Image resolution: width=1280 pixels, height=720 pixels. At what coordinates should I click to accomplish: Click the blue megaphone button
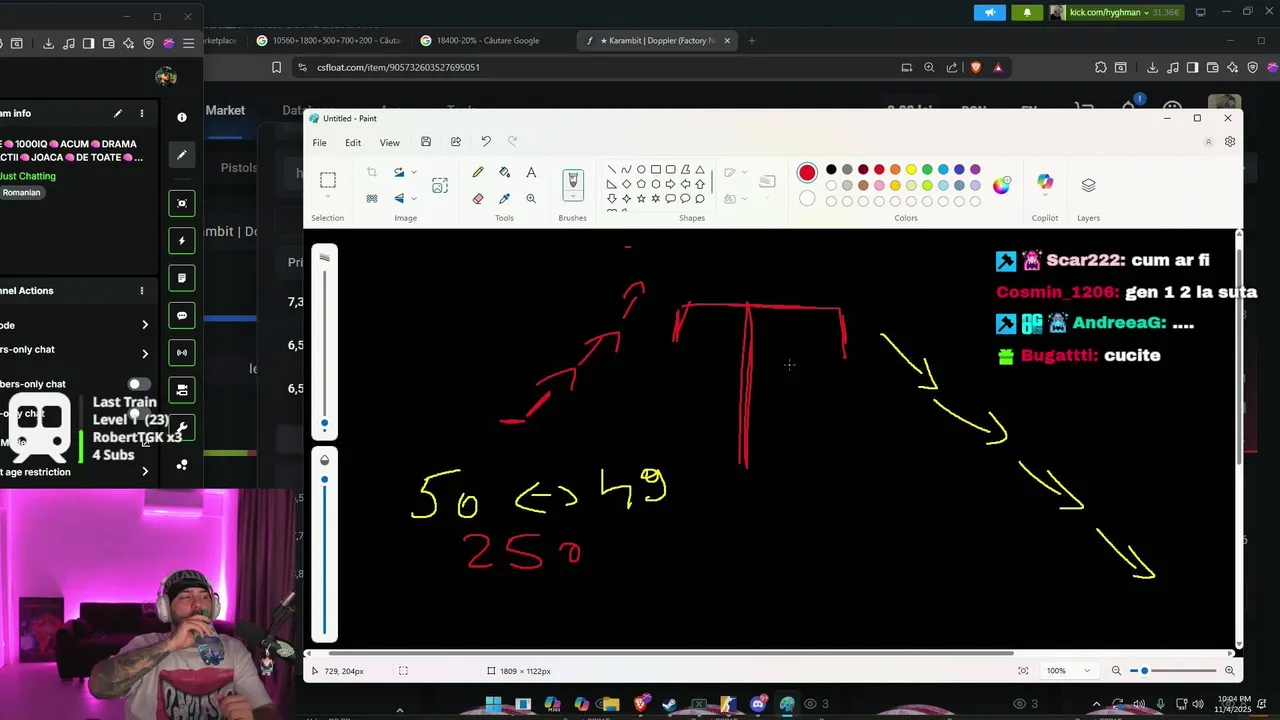990,12
